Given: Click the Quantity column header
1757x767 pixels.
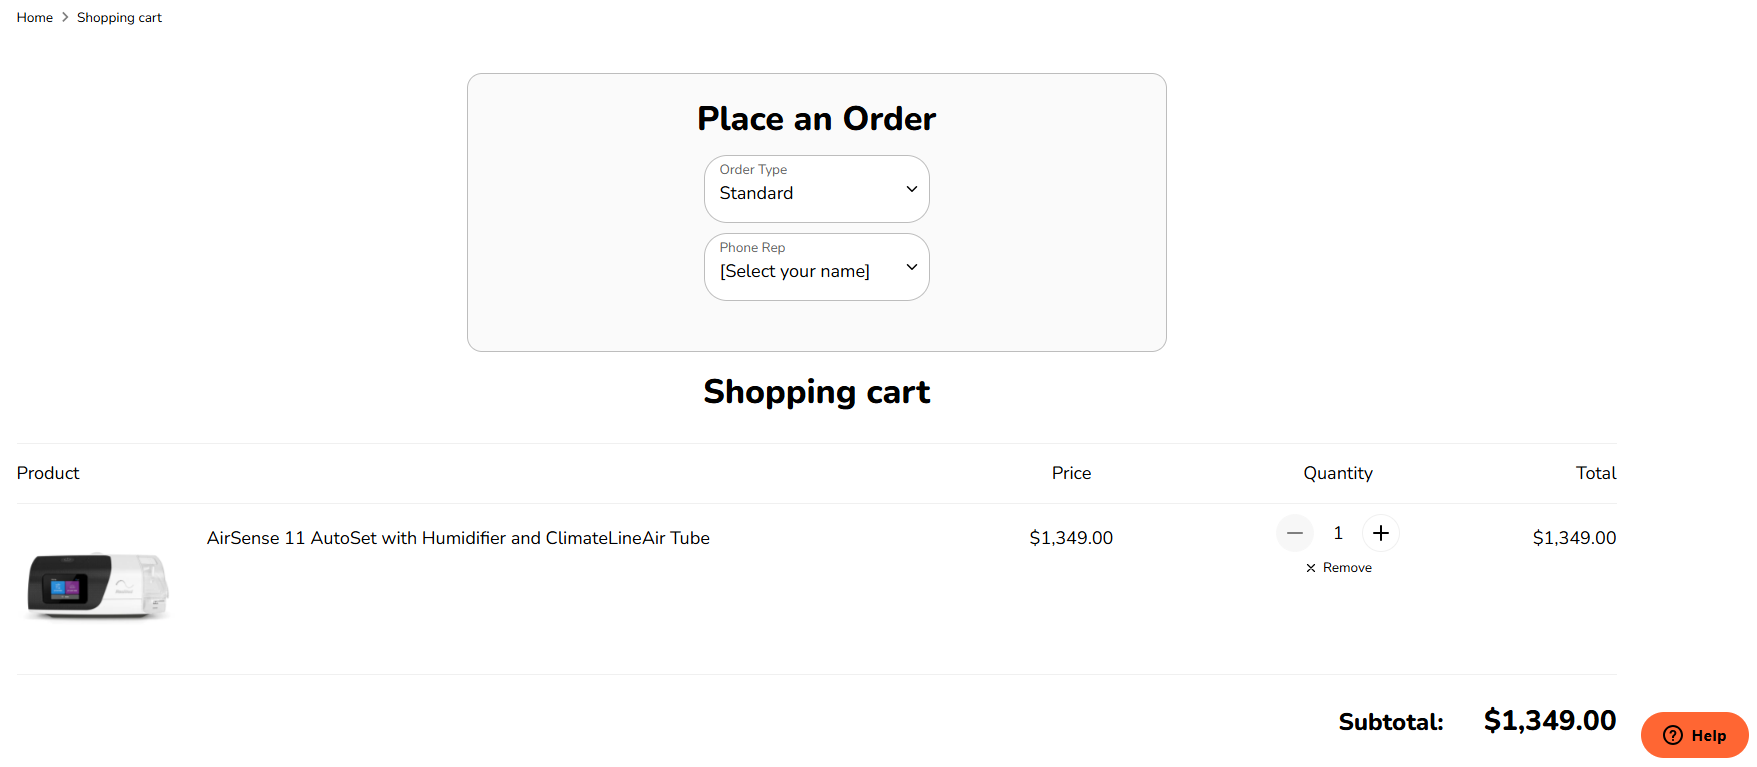Looking at the screenshot, I should (1338, 473).
